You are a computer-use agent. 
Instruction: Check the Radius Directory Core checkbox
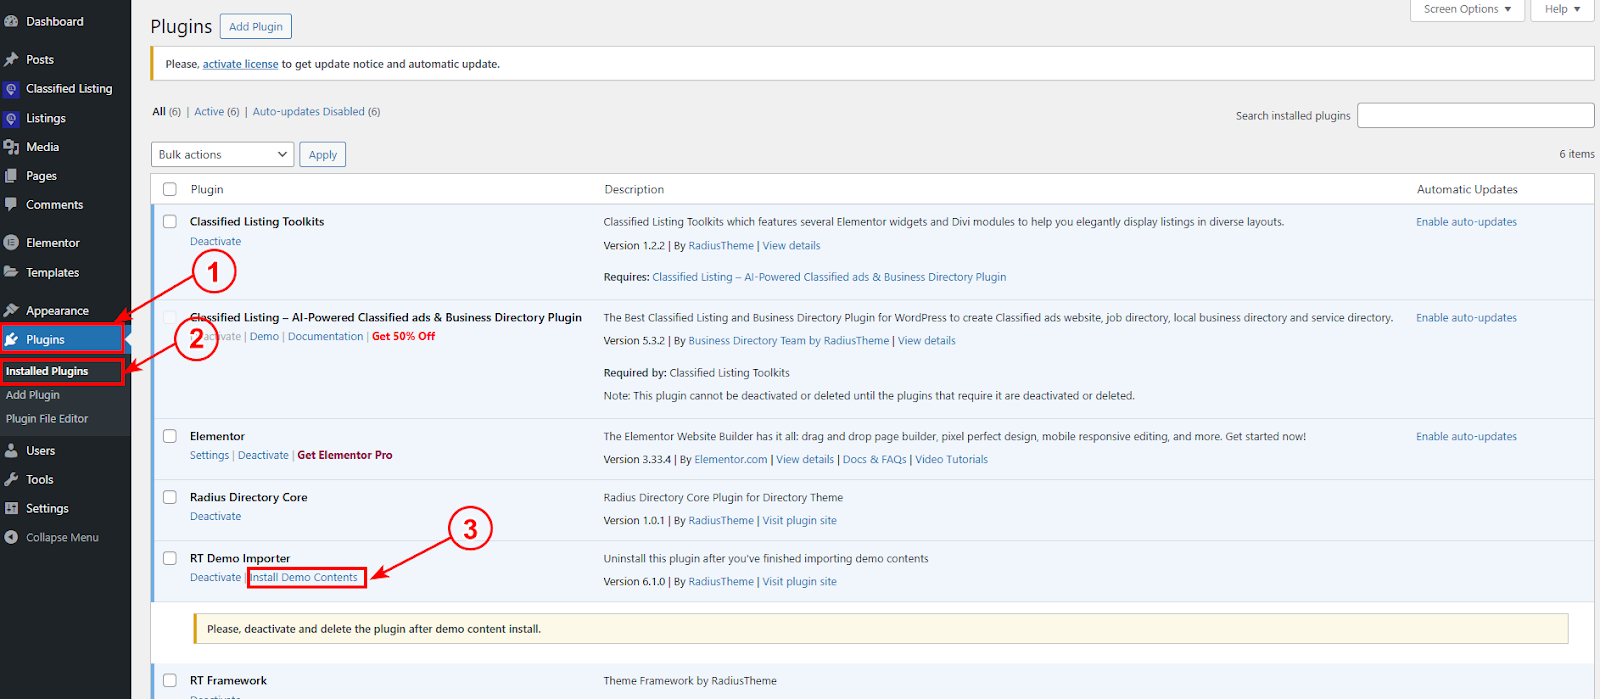tap(170, 497)
